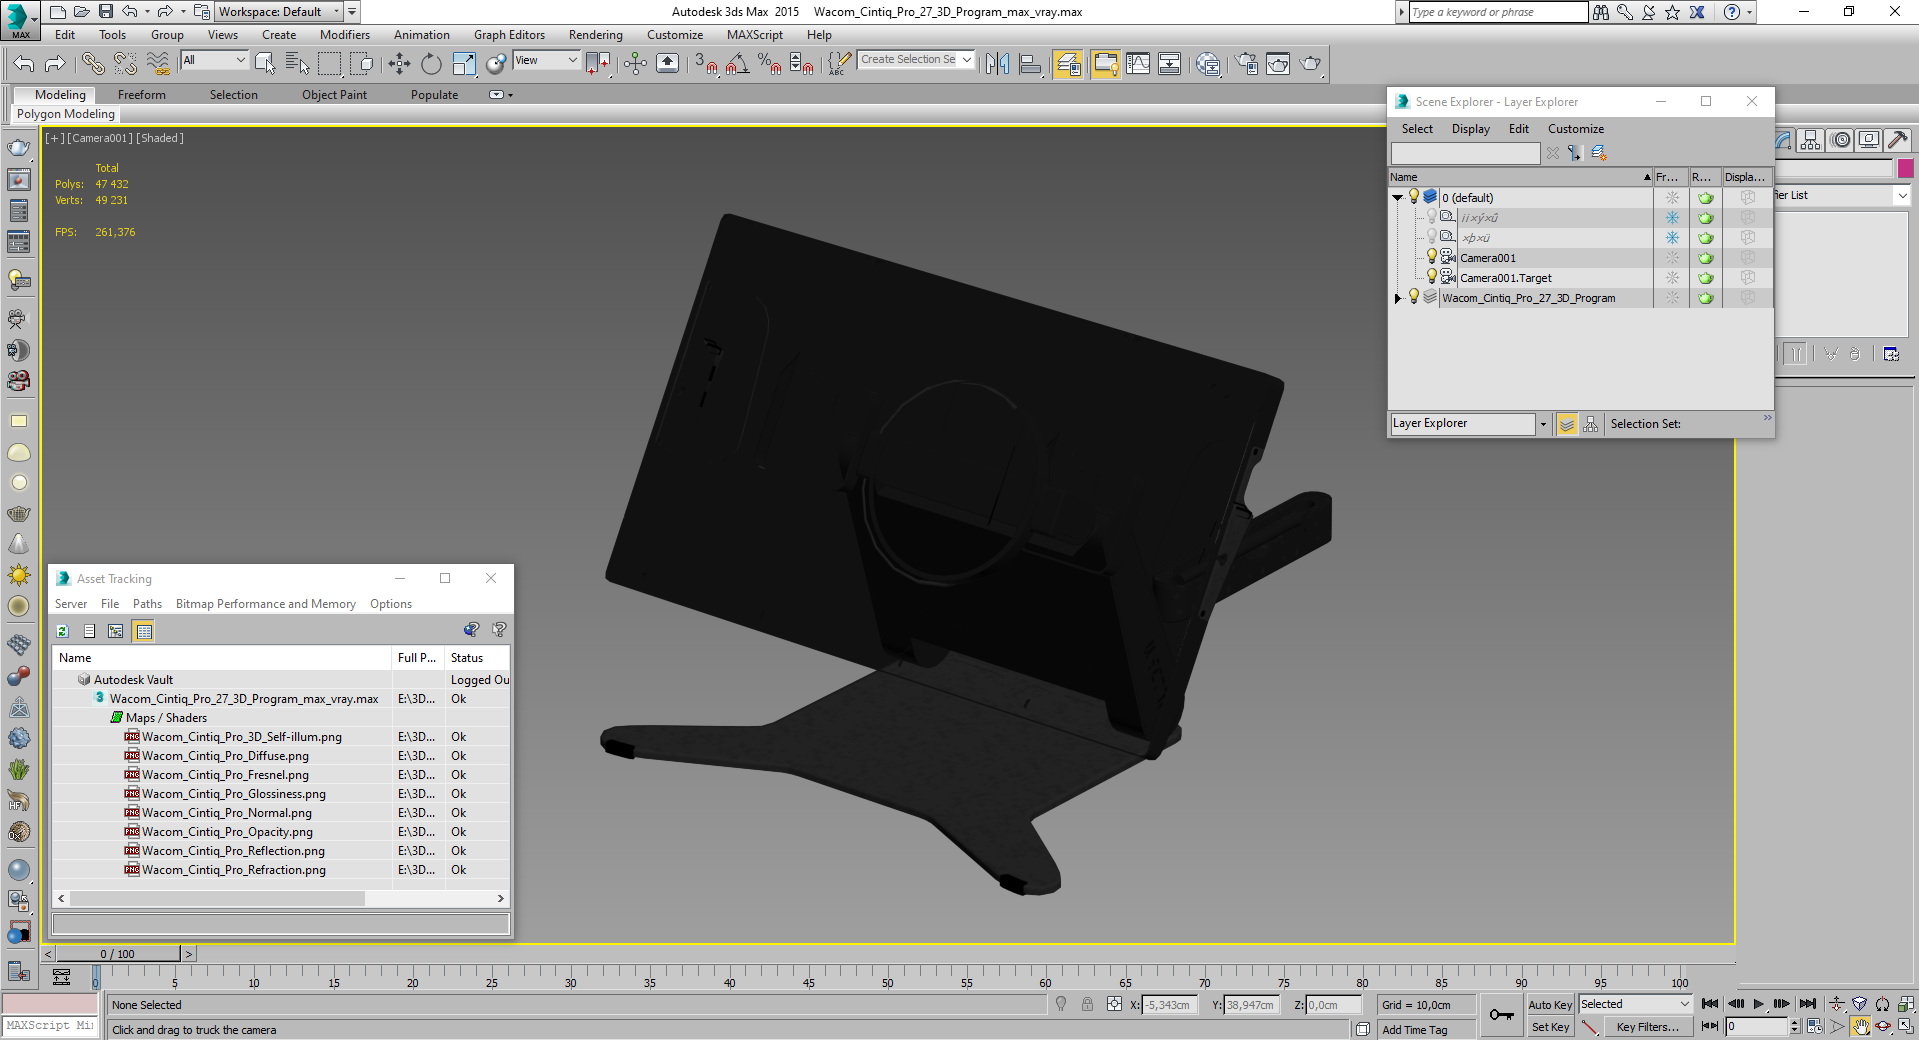Collapse the 0 (default) layer
The width and height of the screenshot is (1919, 1040).
pyautogui.click(x=1398, y=198)
